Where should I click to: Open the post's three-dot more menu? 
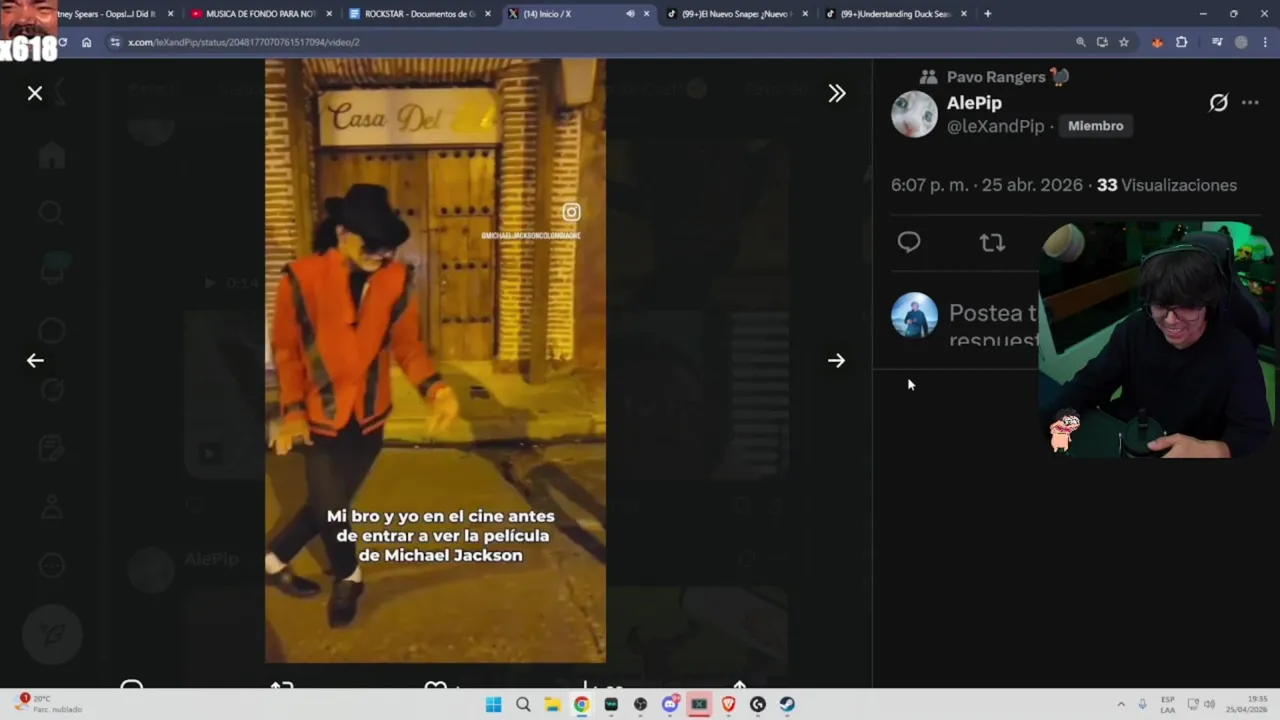pos(1250,103)
